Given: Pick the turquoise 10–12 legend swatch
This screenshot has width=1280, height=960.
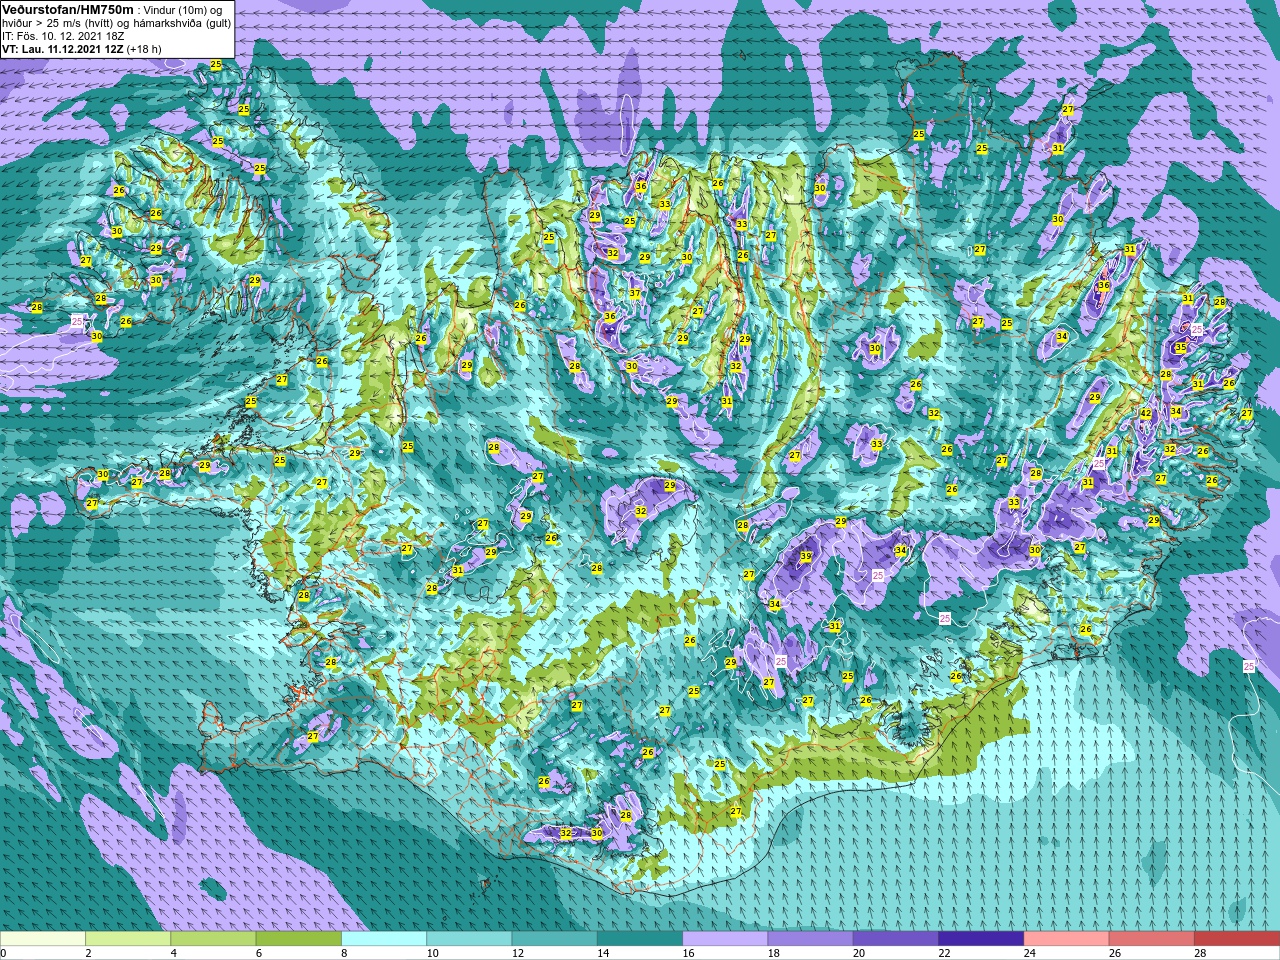Looking at the screenshot, I should coord(469,940).
